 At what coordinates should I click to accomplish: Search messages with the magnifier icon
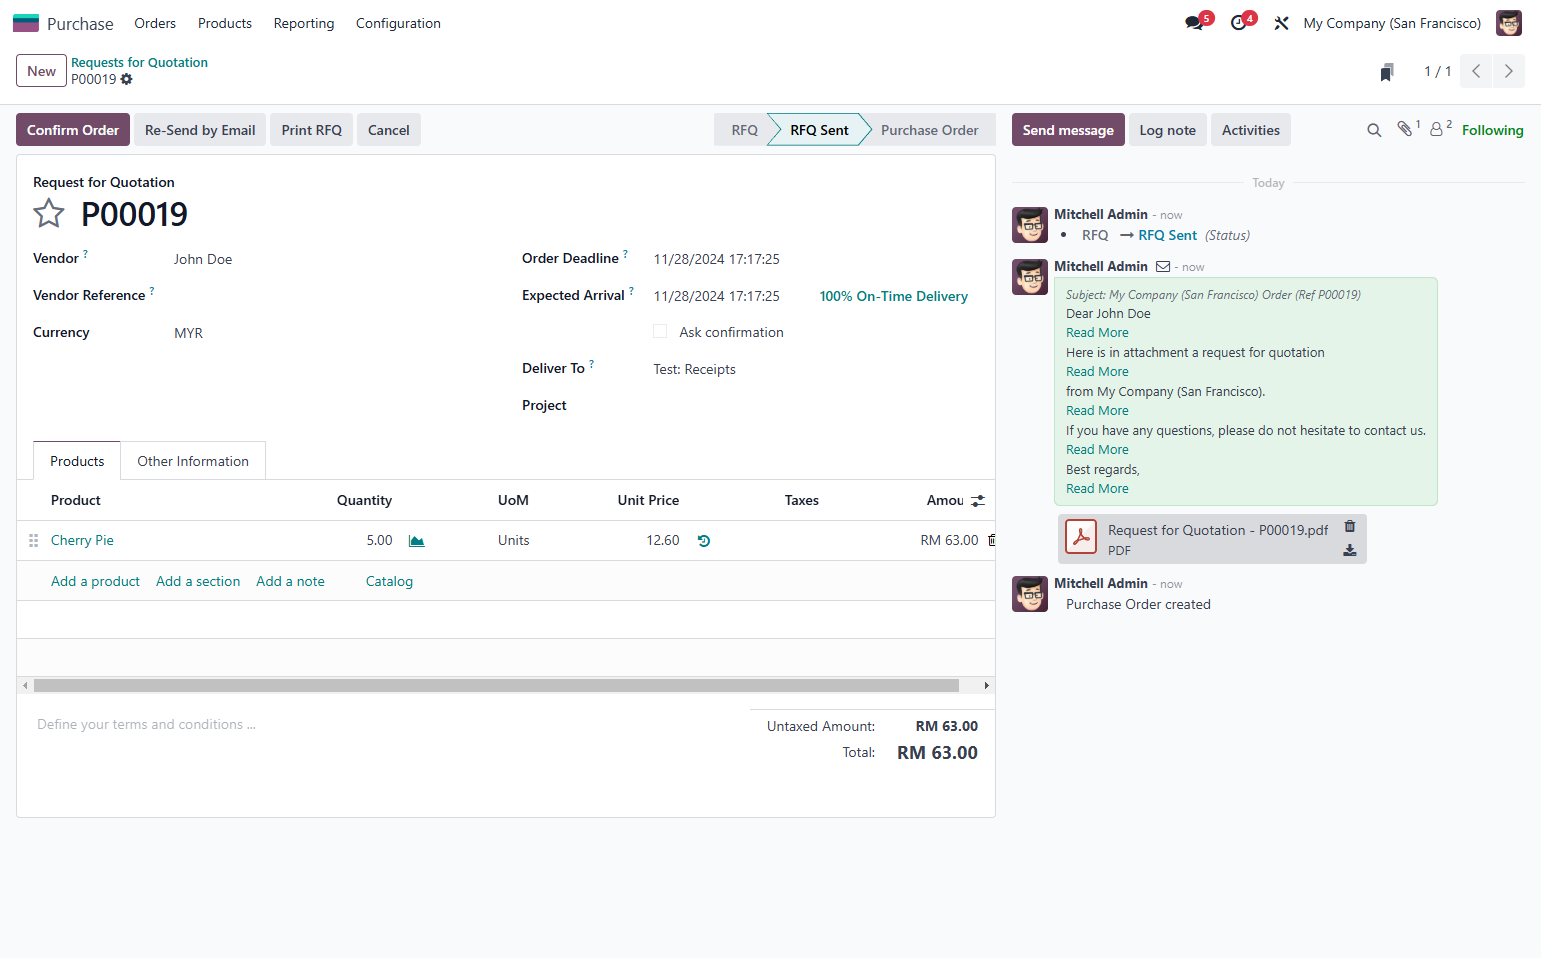[1374, 130]
